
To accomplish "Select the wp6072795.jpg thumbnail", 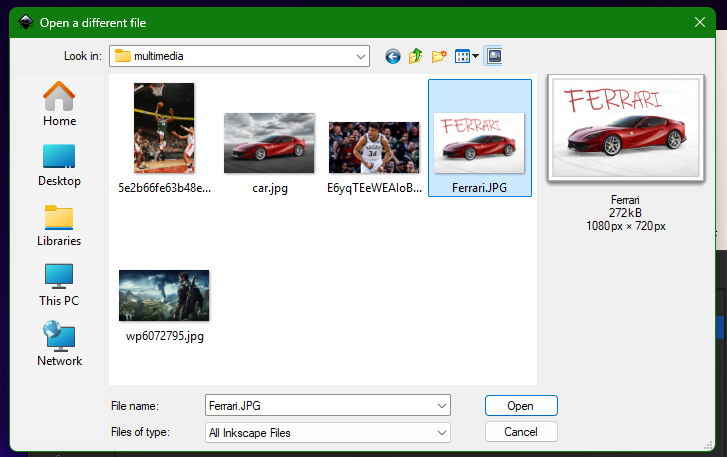I will pyautogui.click(x=164, y=296).
